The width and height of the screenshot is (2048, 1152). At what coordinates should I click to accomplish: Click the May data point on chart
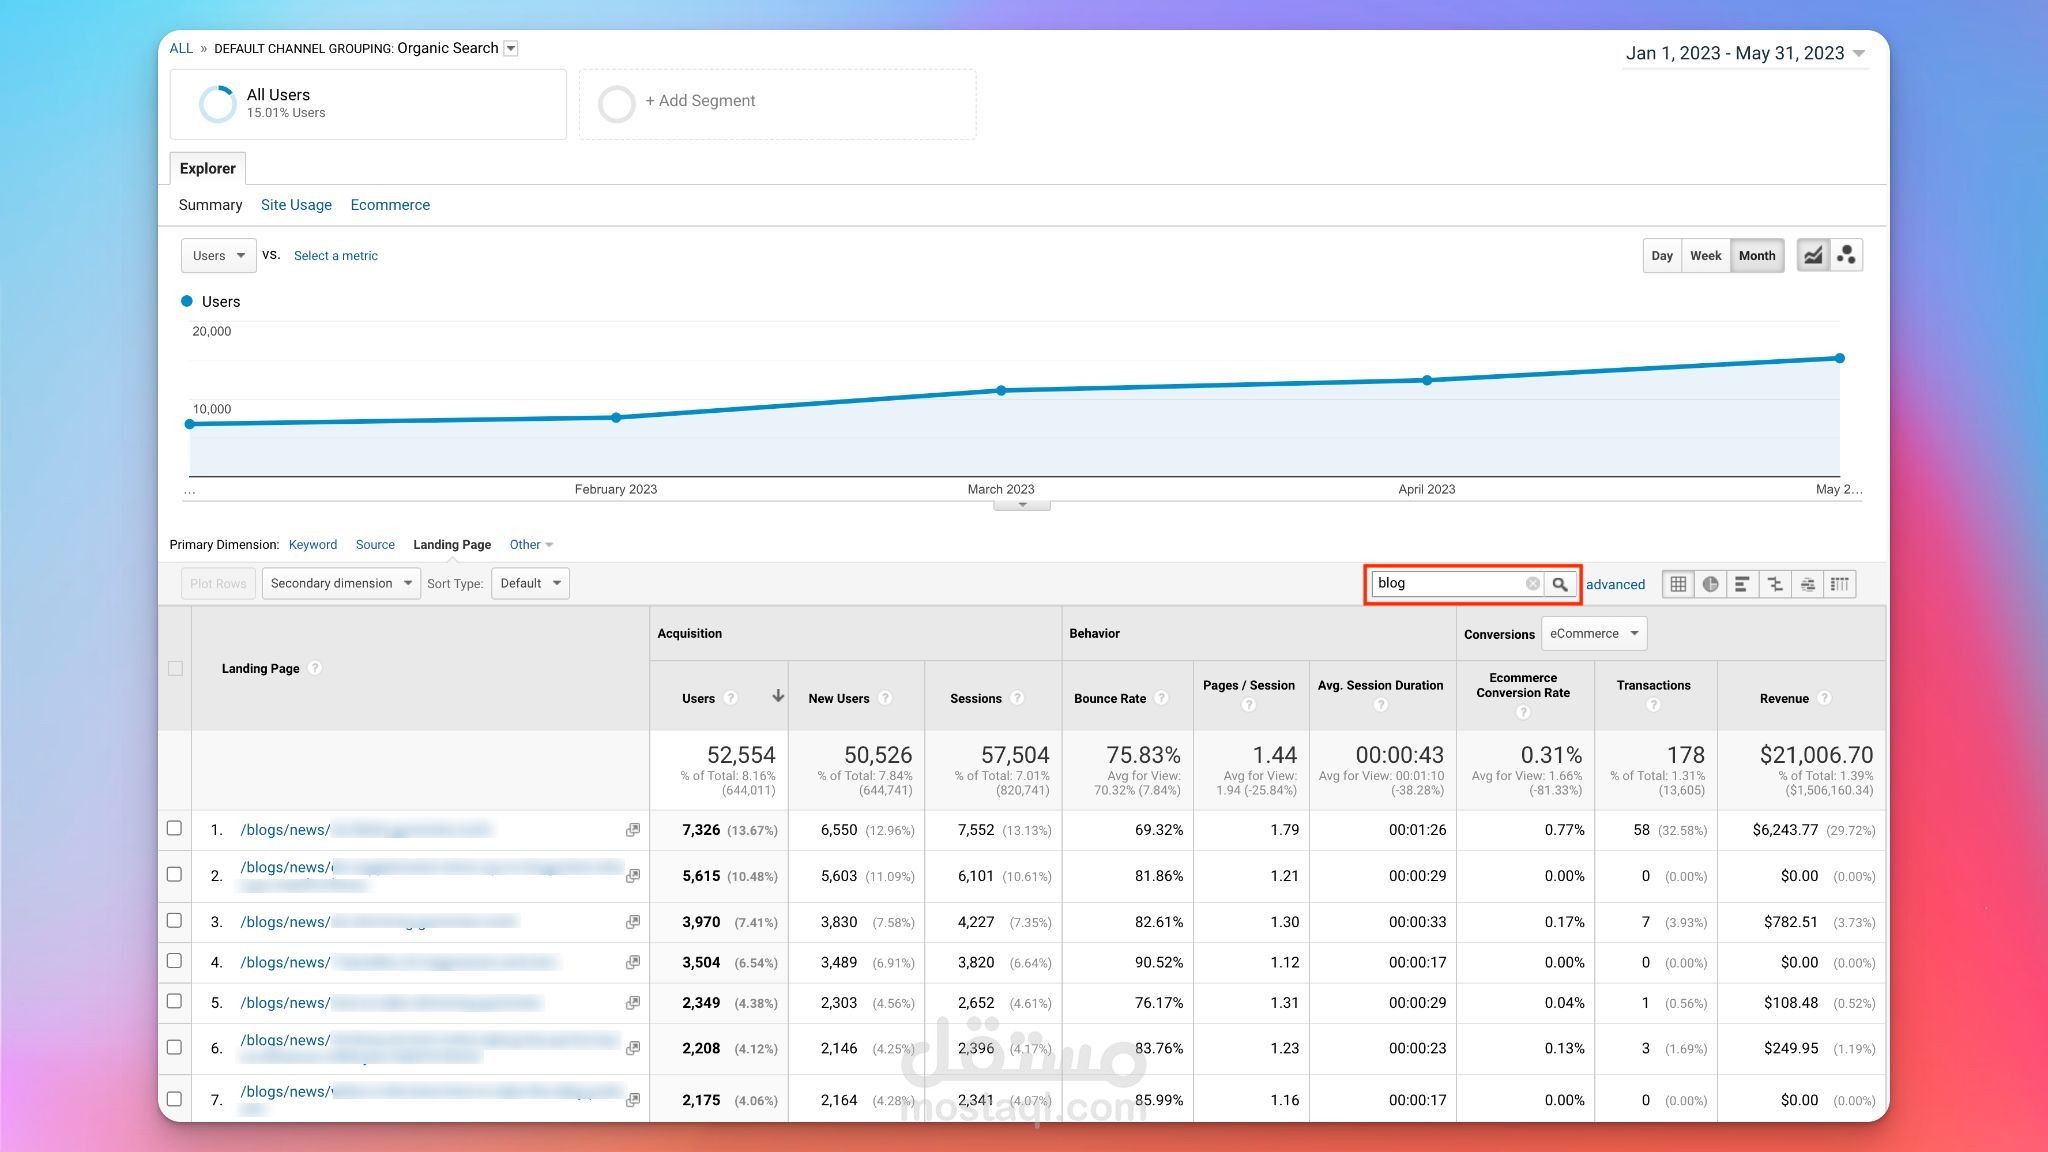coord(1839,358)
